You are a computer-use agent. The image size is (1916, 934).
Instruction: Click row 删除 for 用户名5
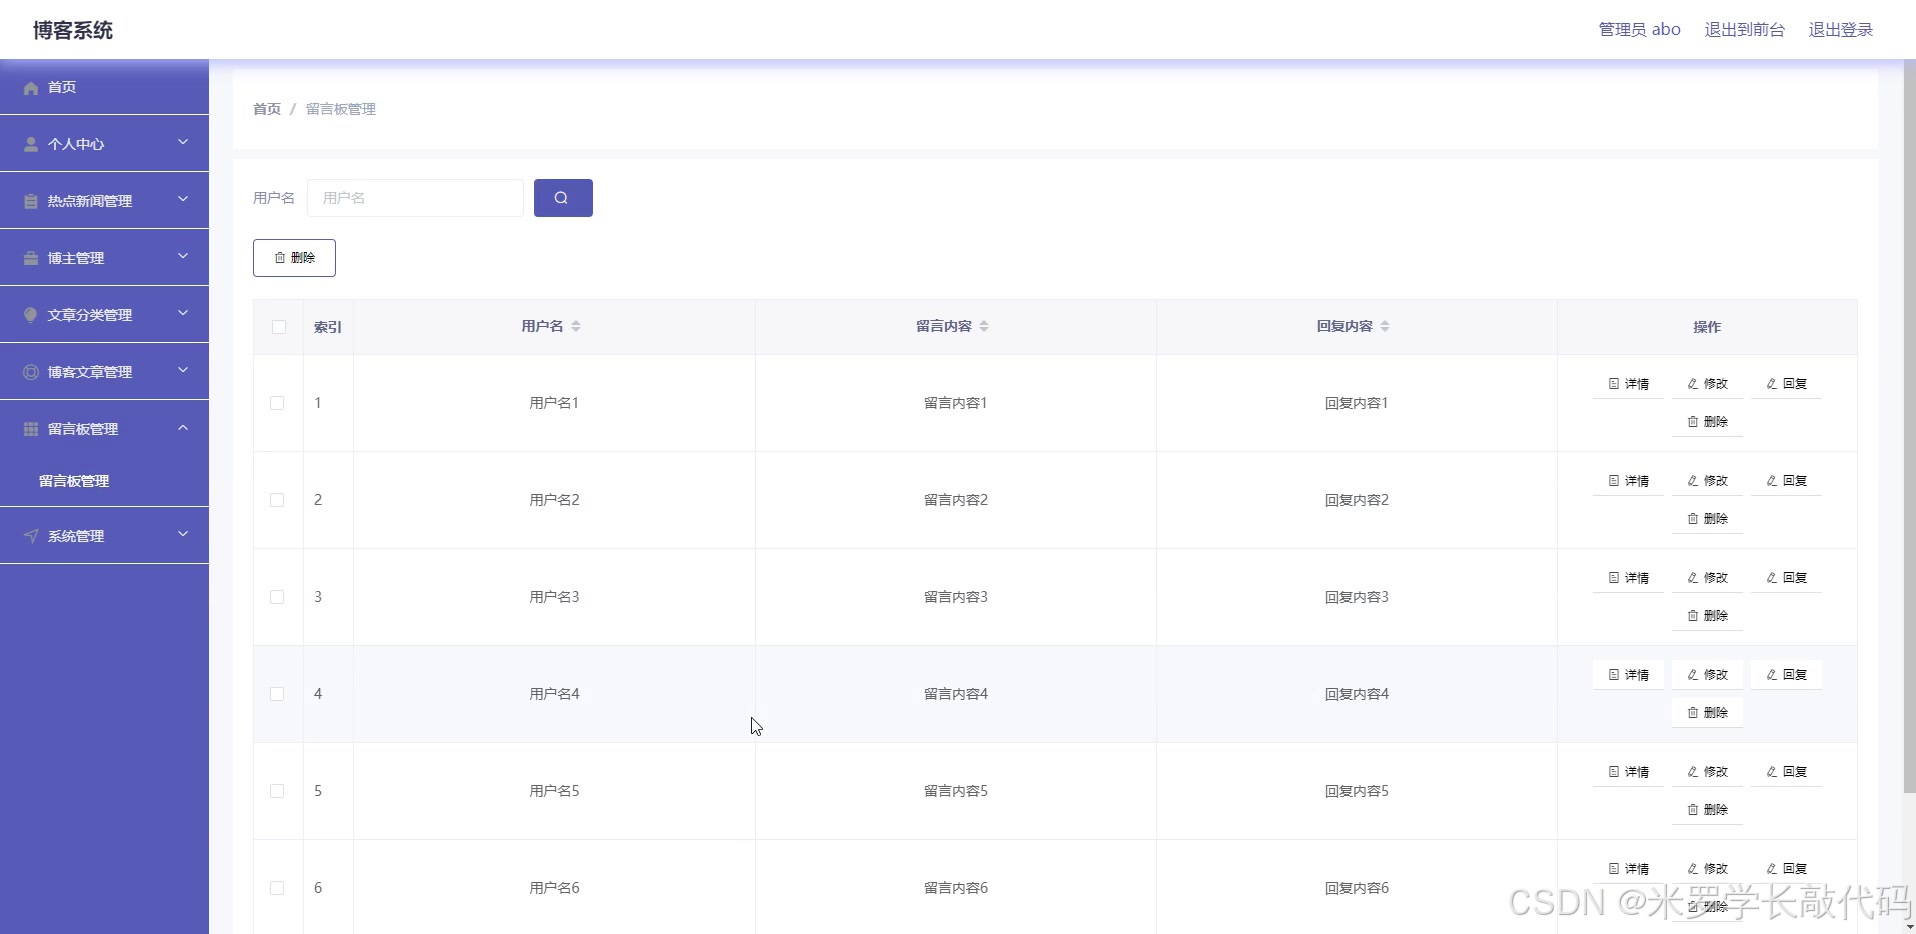point(1707,810)
